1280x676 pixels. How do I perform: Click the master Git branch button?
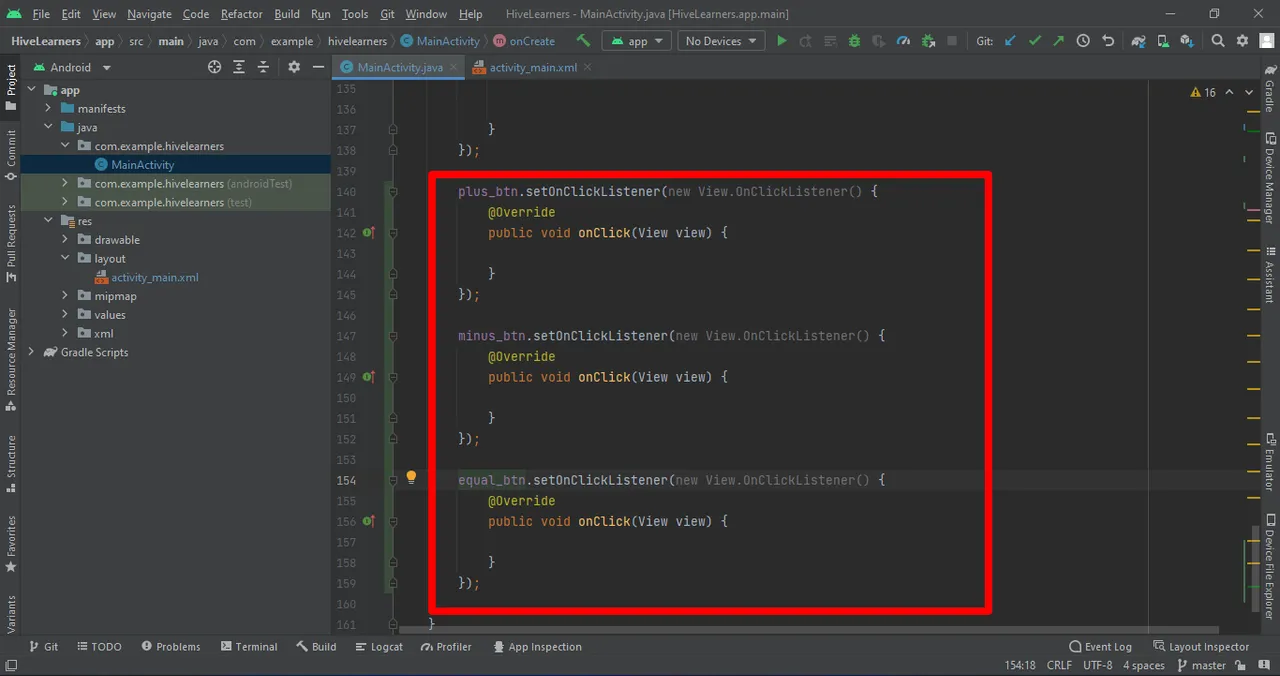point(1201,665)
